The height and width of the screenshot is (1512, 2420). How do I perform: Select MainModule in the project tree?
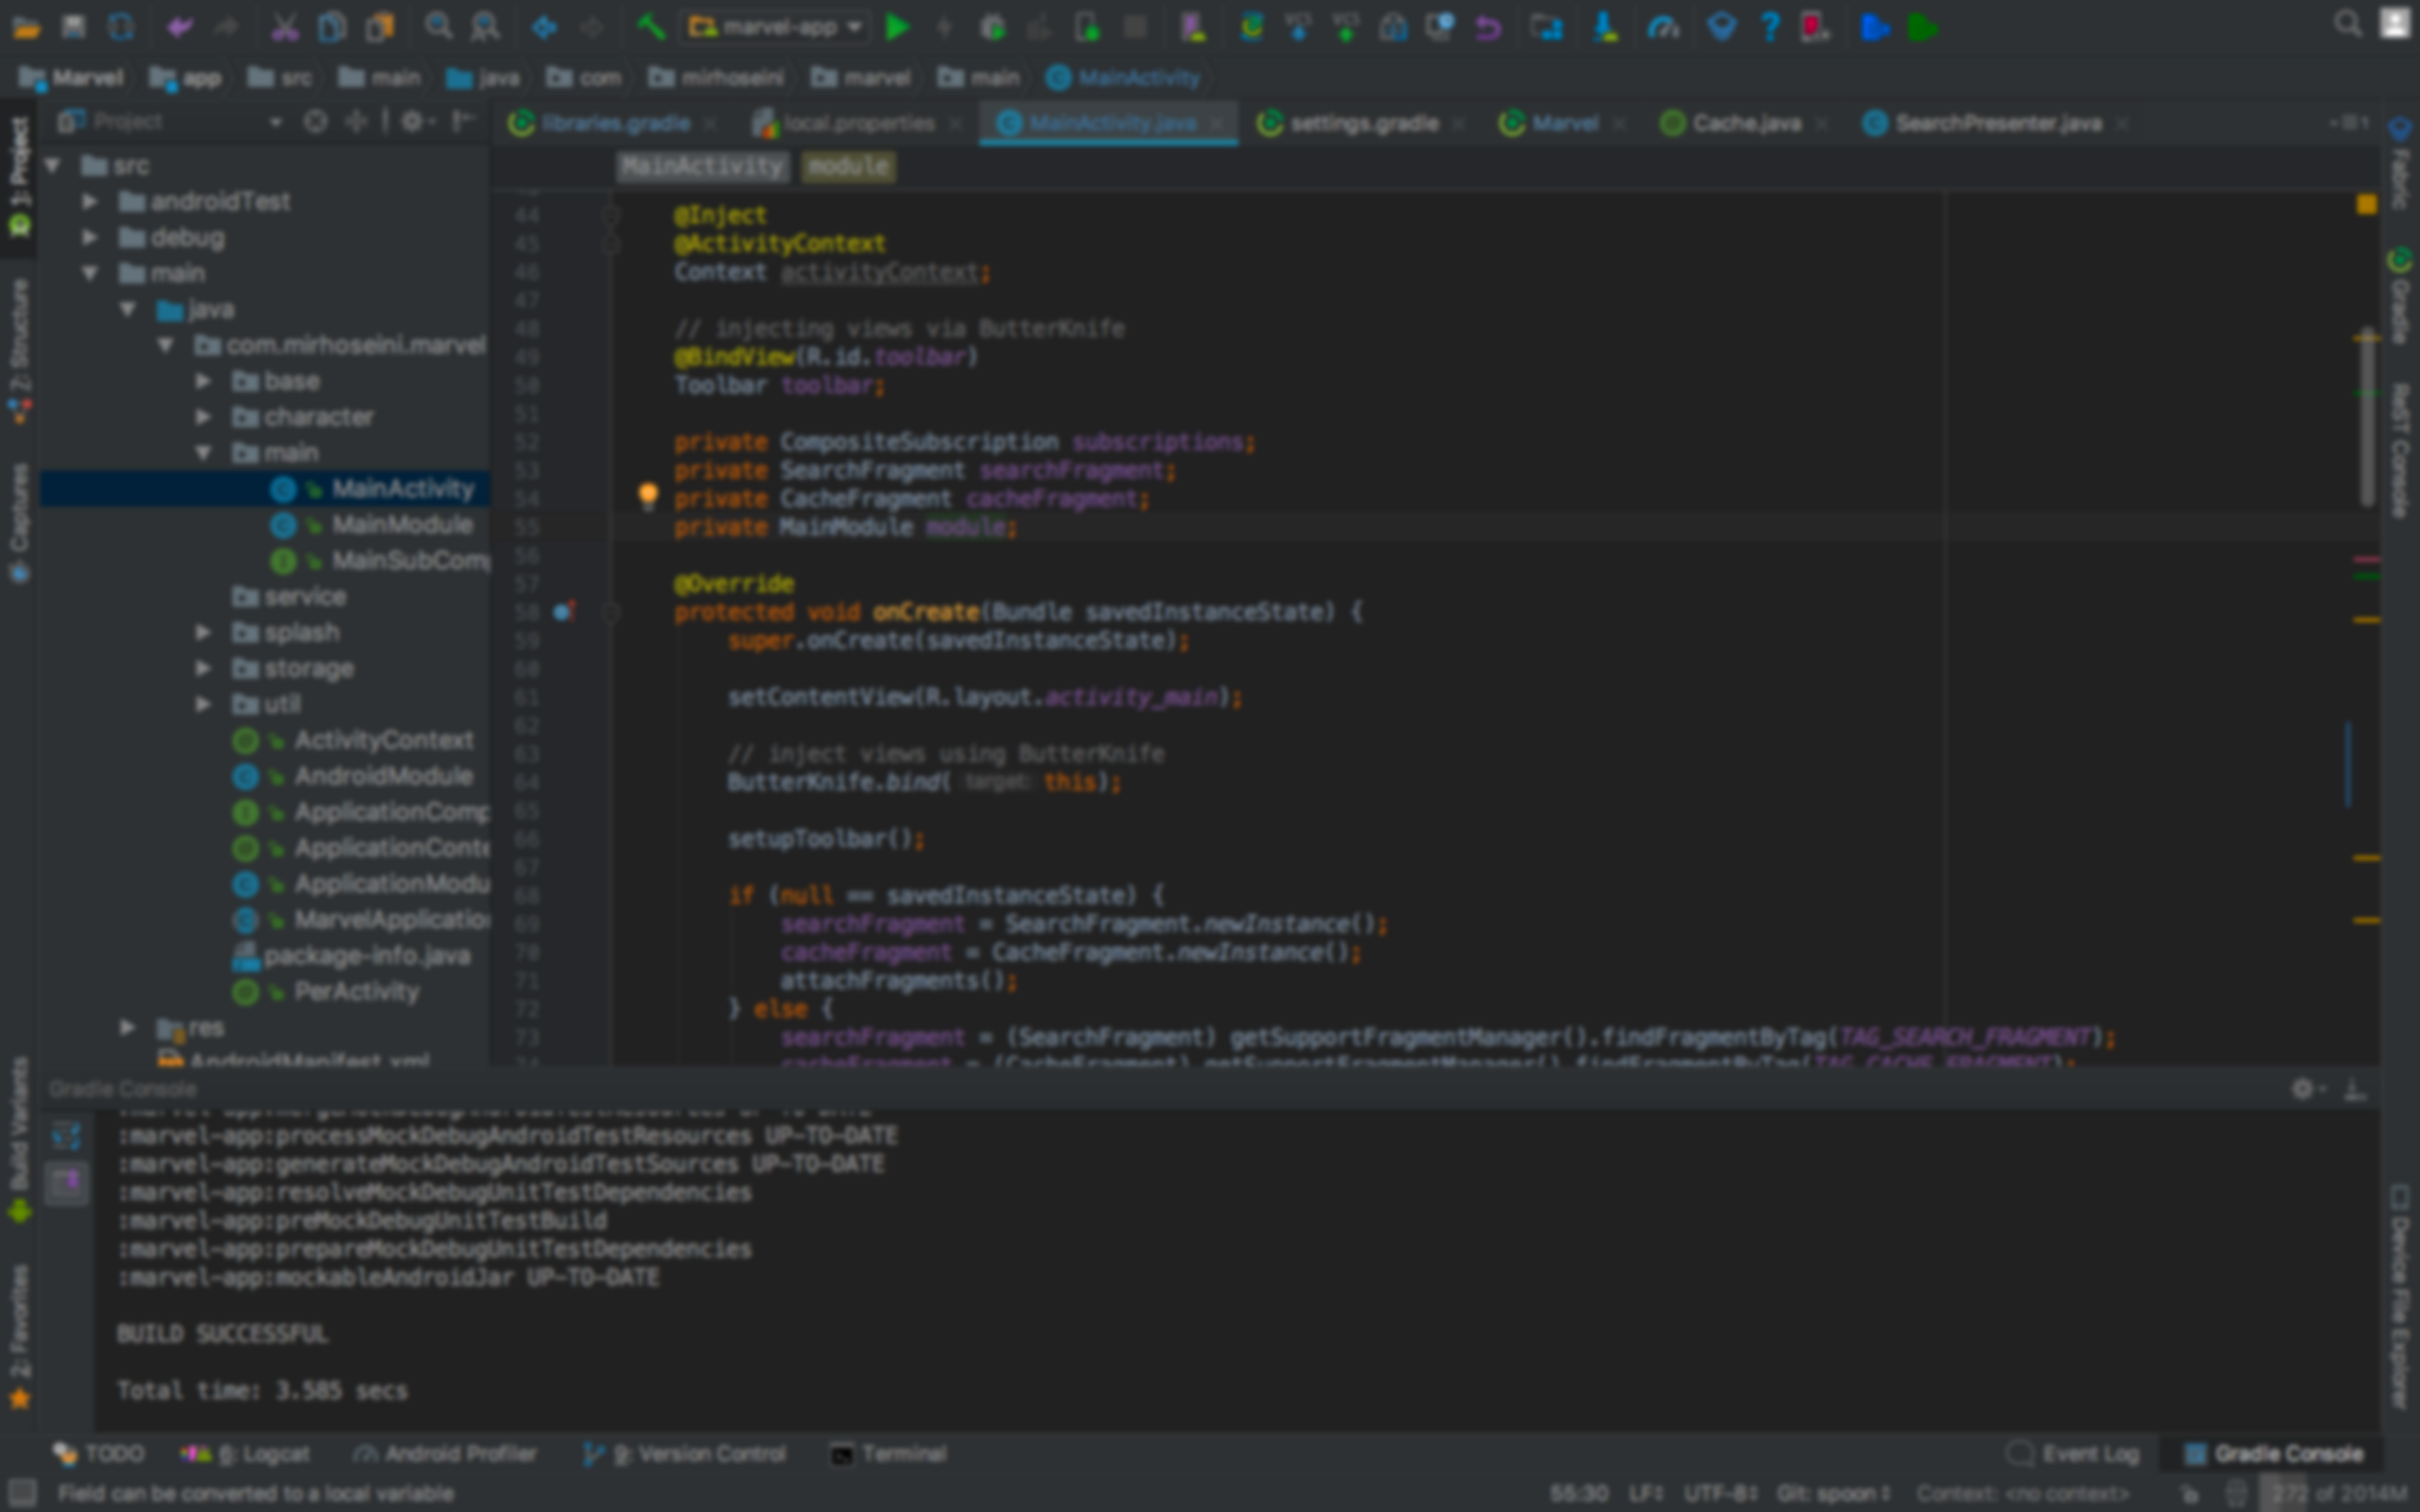click(401, 524)
